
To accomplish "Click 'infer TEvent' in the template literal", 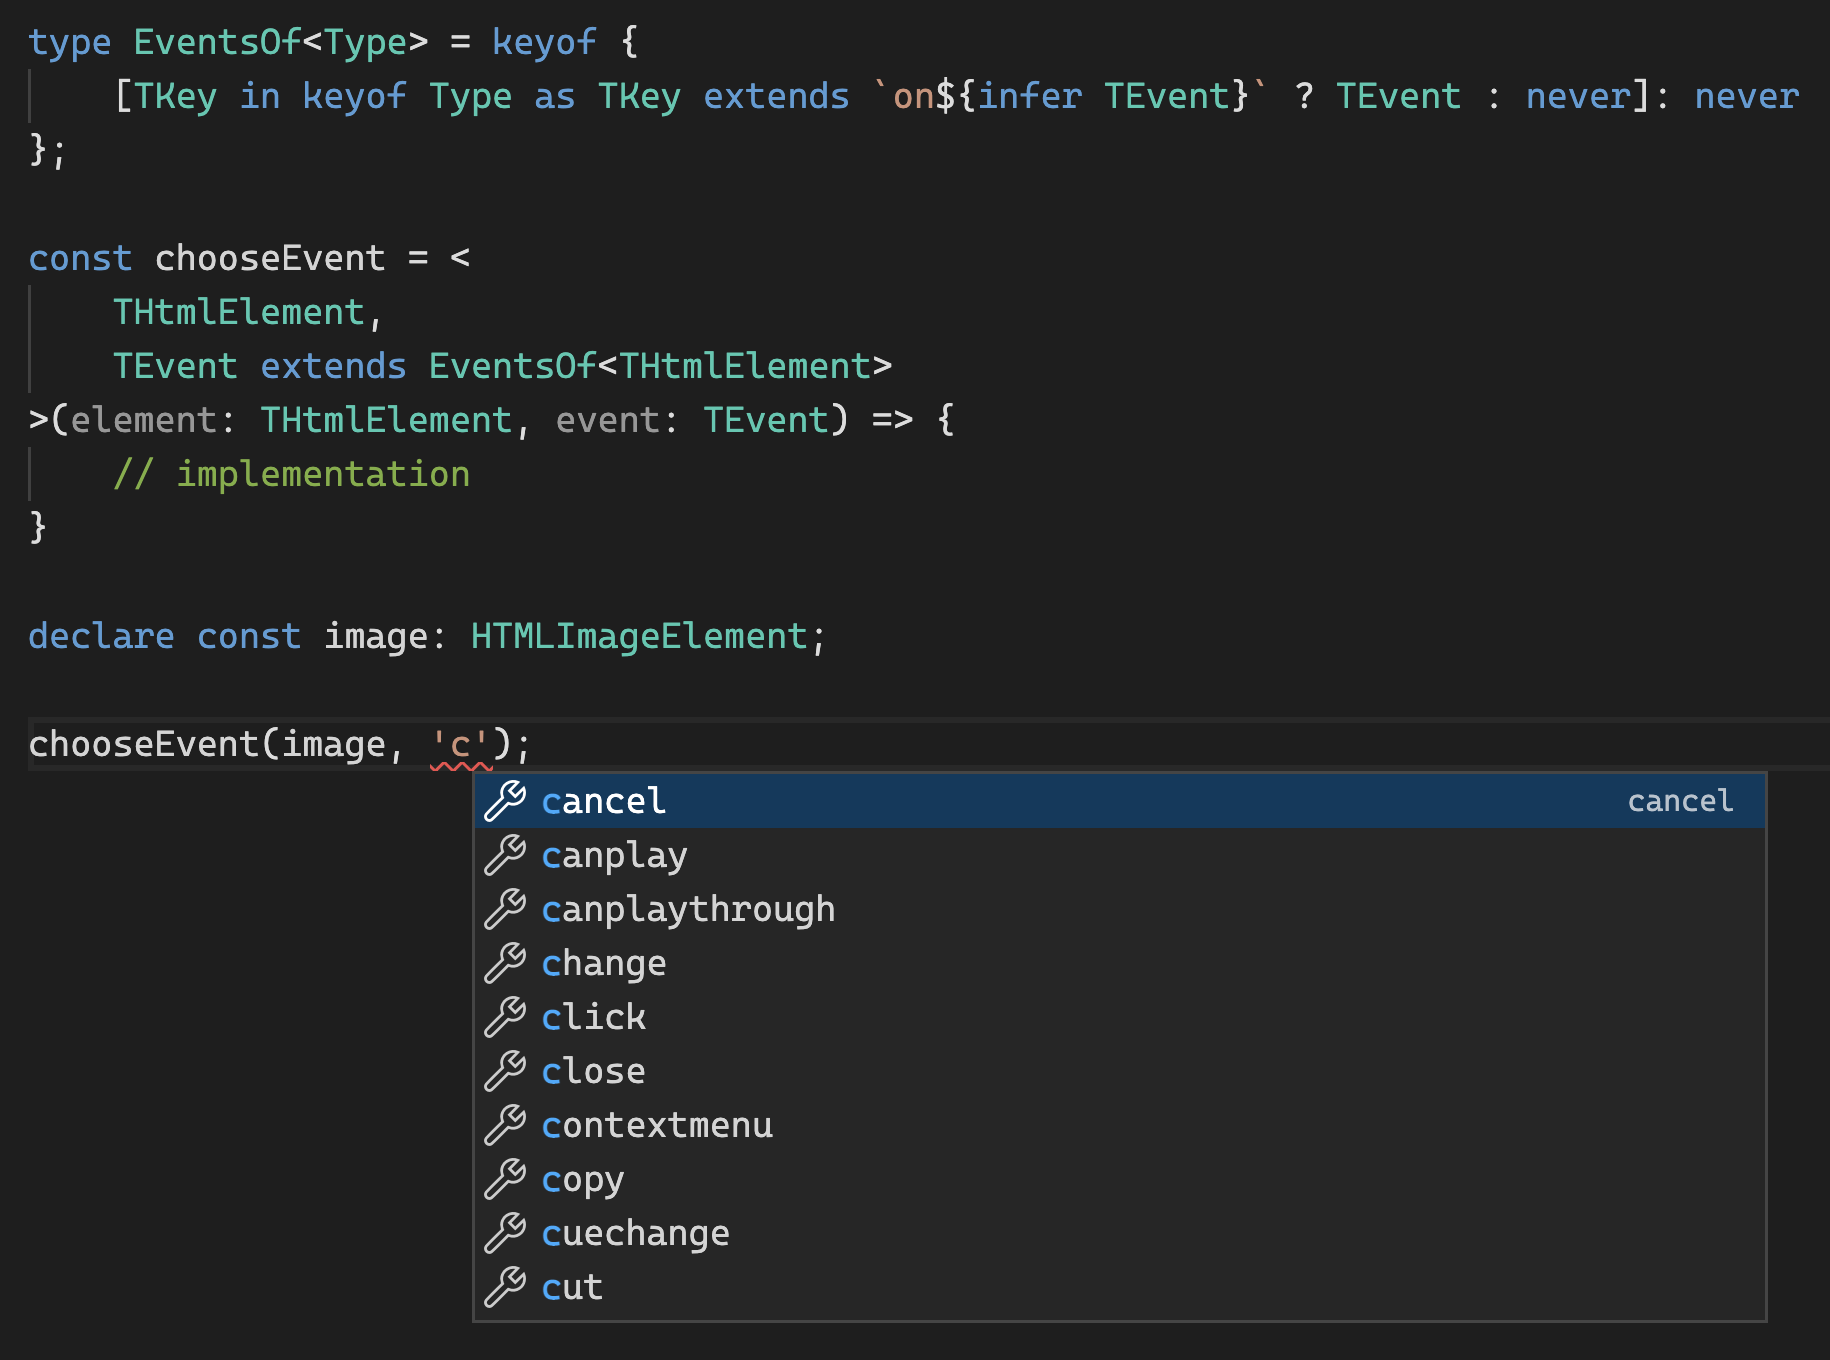I will [1104, 96].
